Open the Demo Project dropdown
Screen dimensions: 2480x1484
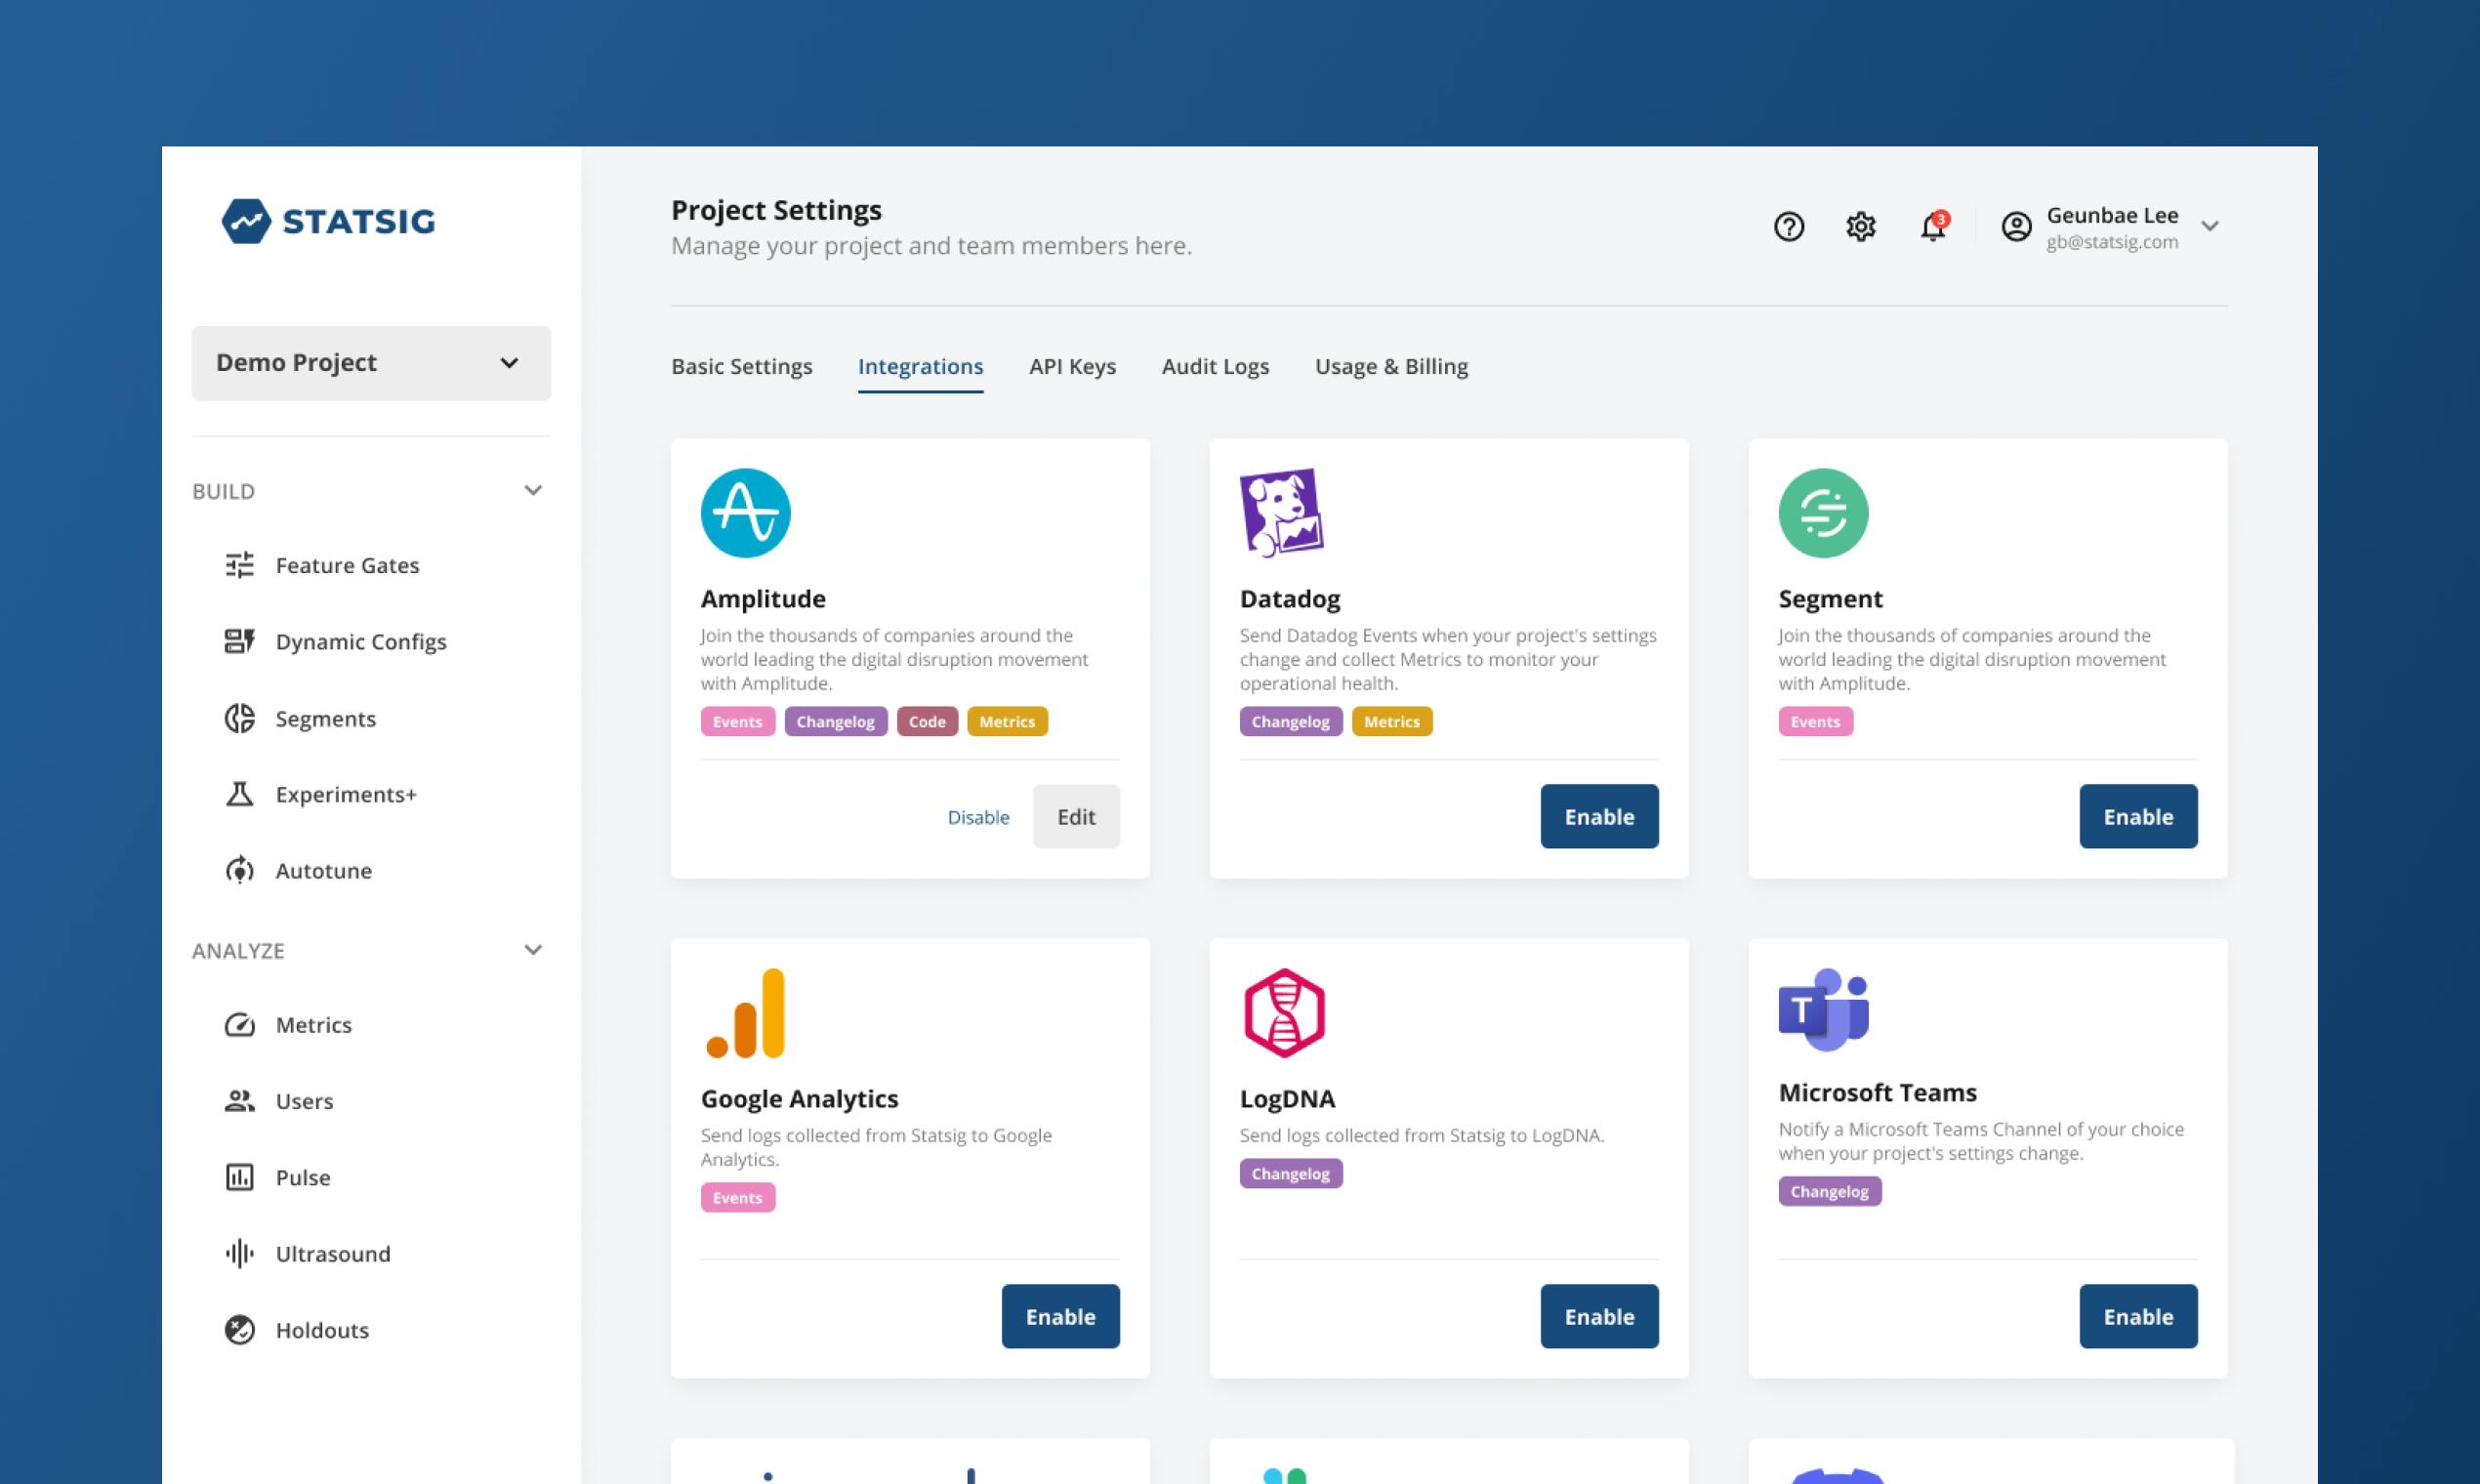tap(371, 363)
